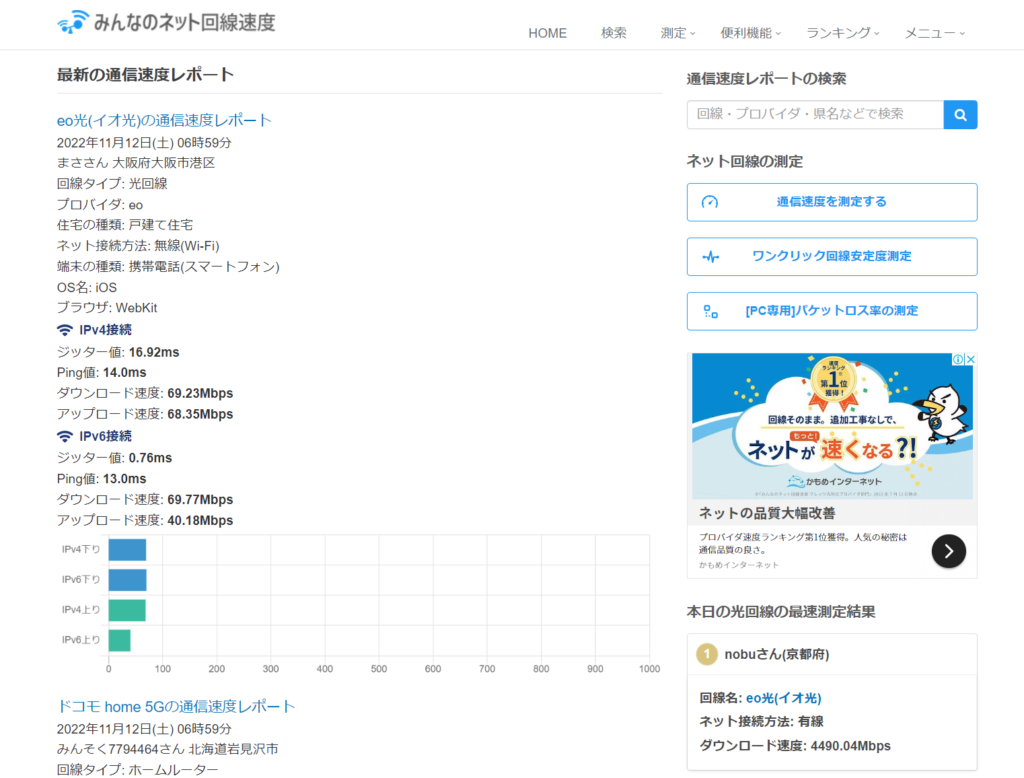Click the IPv6上り green bar in the chart

[x=120, y=640]
